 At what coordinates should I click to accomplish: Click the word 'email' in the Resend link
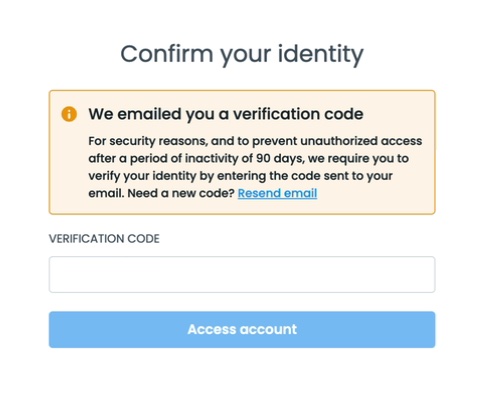point(300,193)
